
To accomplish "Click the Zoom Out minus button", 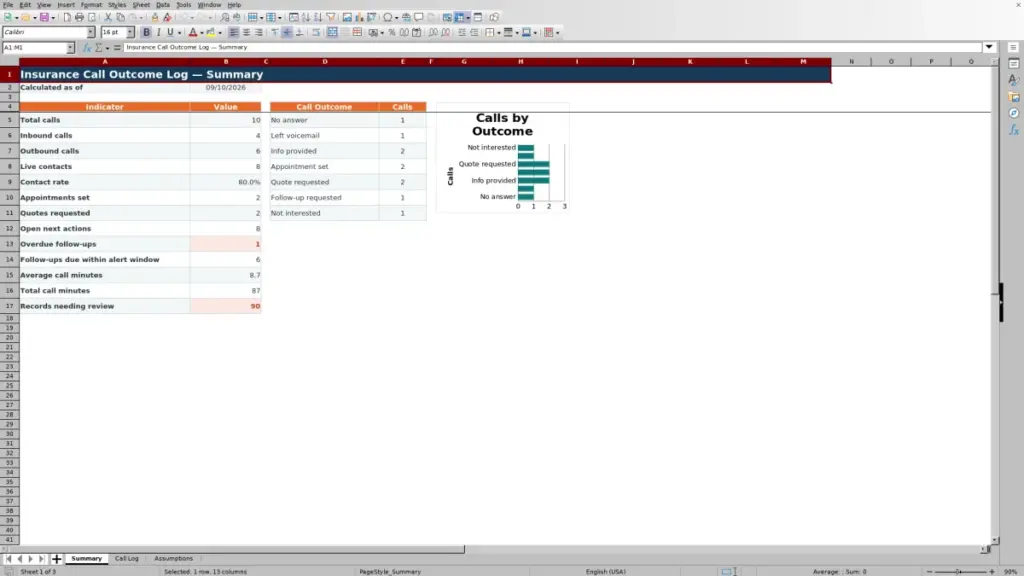I will (929, 571).
